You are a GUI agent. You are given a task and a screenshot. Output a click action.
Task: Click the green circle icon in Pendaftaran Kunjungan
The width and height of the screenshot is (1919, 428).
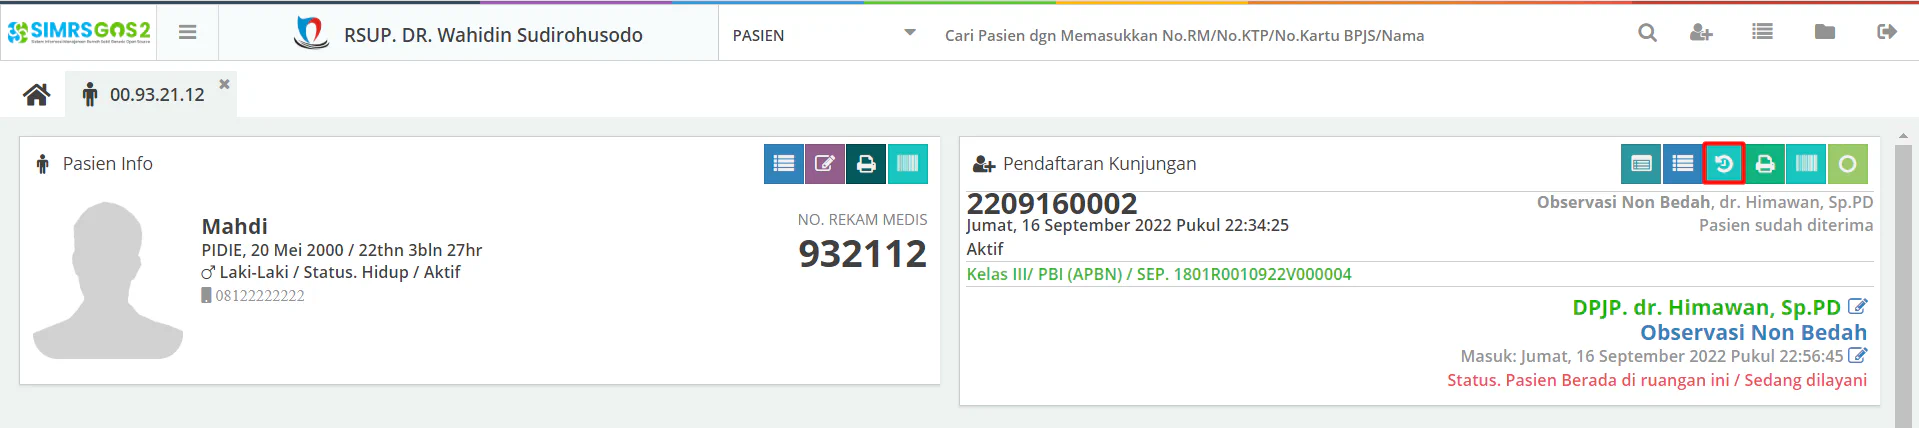(x=1847, y=164)
